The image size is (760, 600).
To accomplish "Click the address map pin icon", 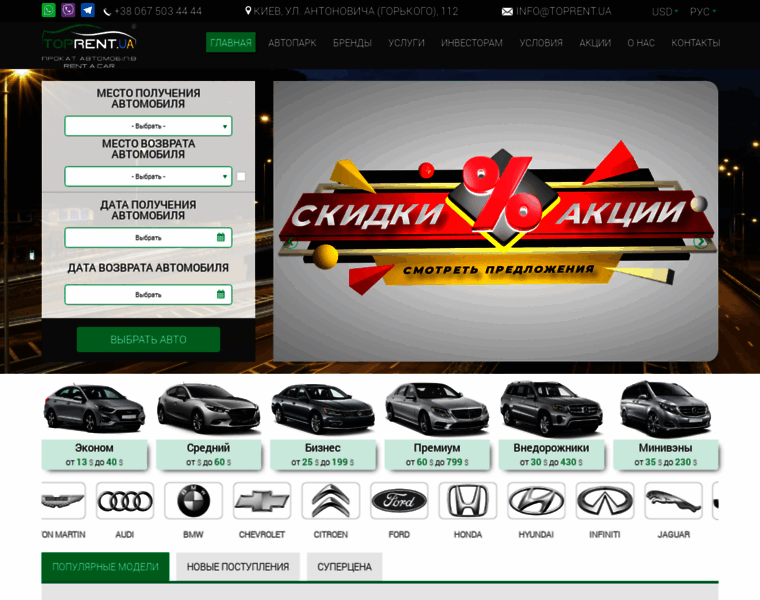I will (248, 11).
